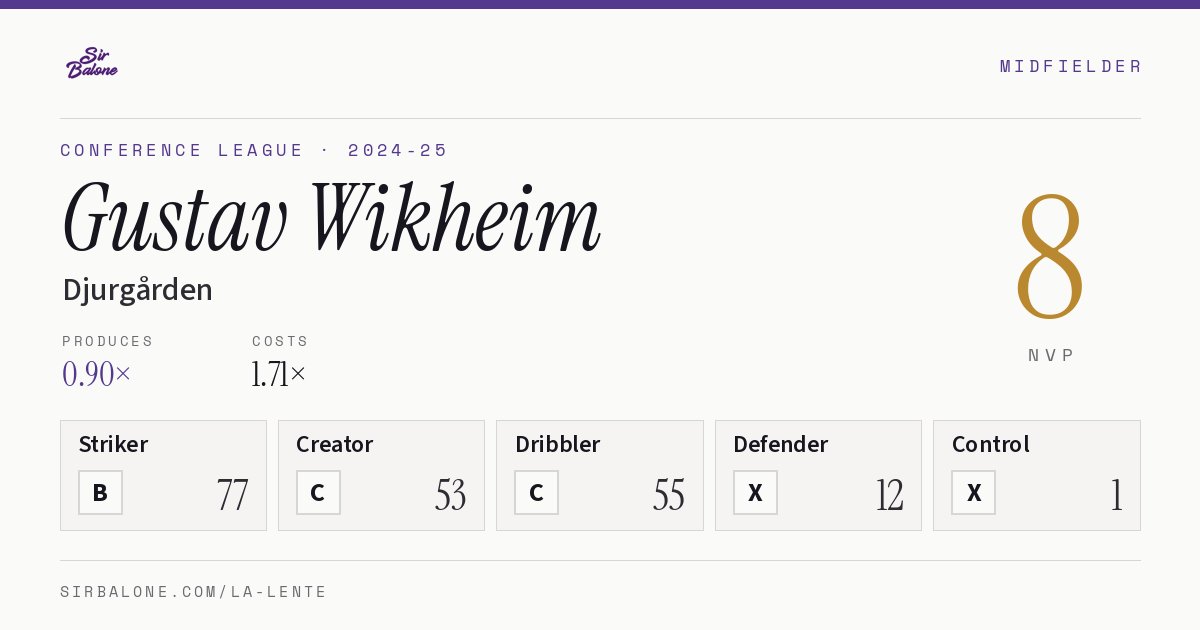The image size is (1200, 630).
Task: Select the Striker stat card
Action: [163, 475]
